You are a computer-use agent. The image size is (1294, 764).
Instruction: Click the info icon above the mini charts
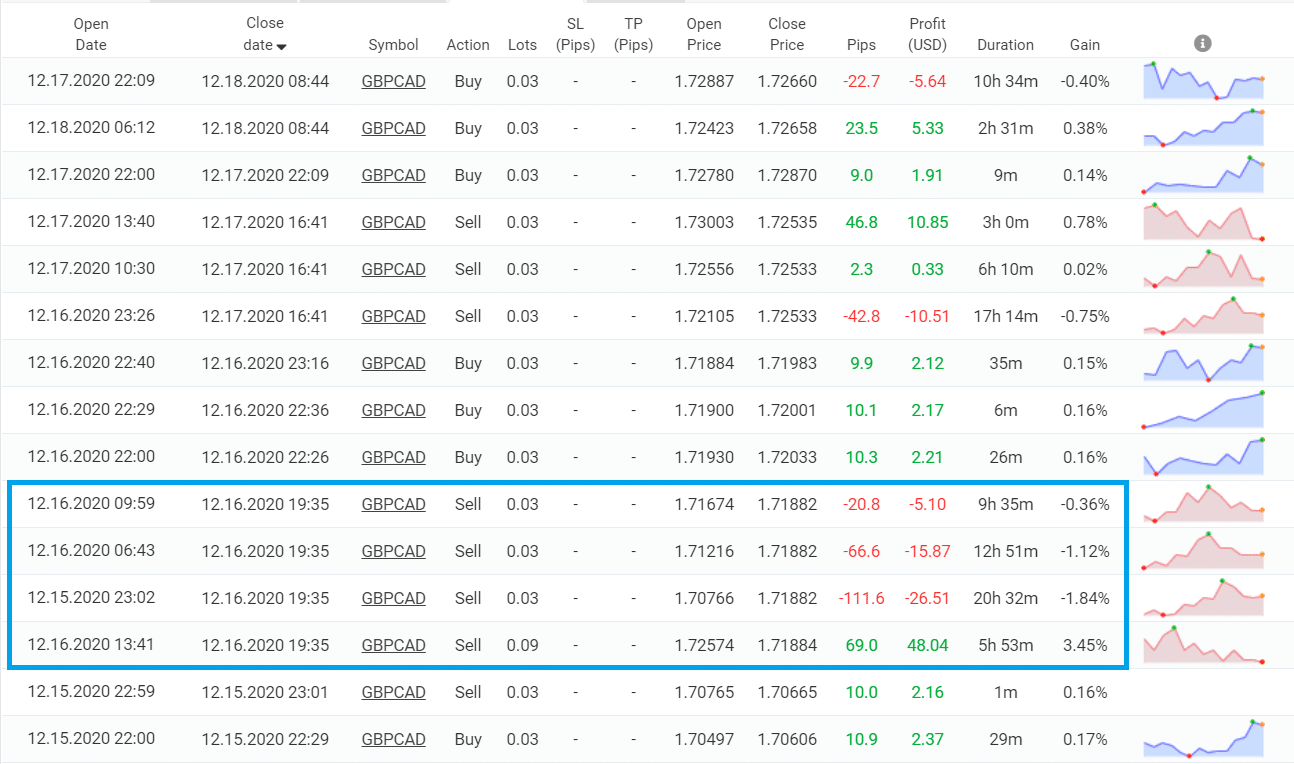tap(1203, 43)
